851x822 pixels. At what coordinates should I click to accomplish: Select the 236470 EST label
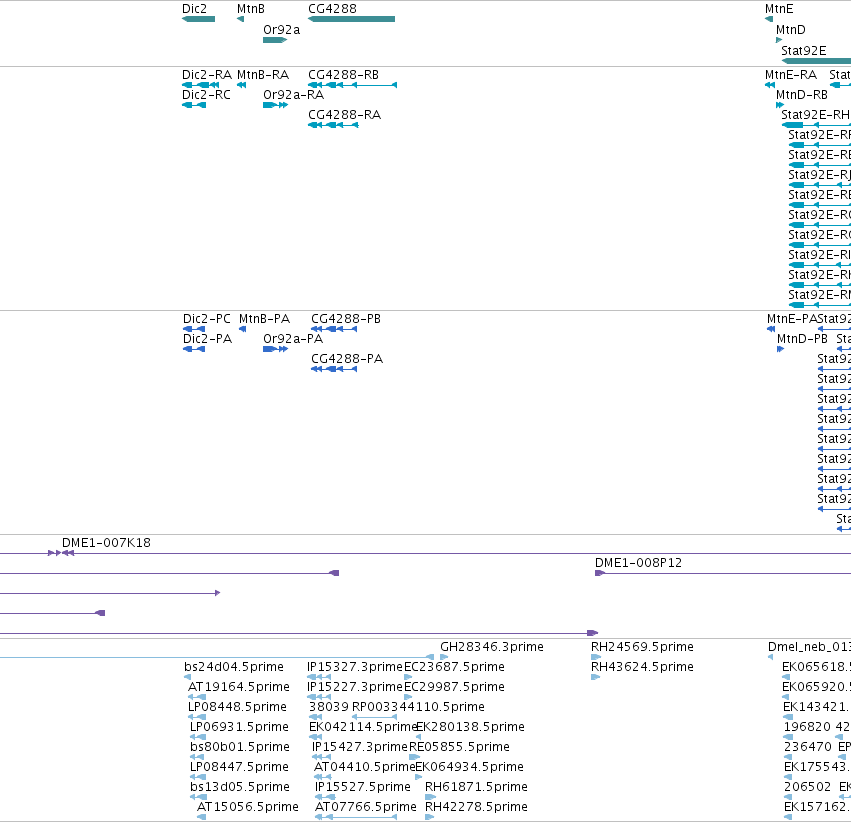[808, 747]
